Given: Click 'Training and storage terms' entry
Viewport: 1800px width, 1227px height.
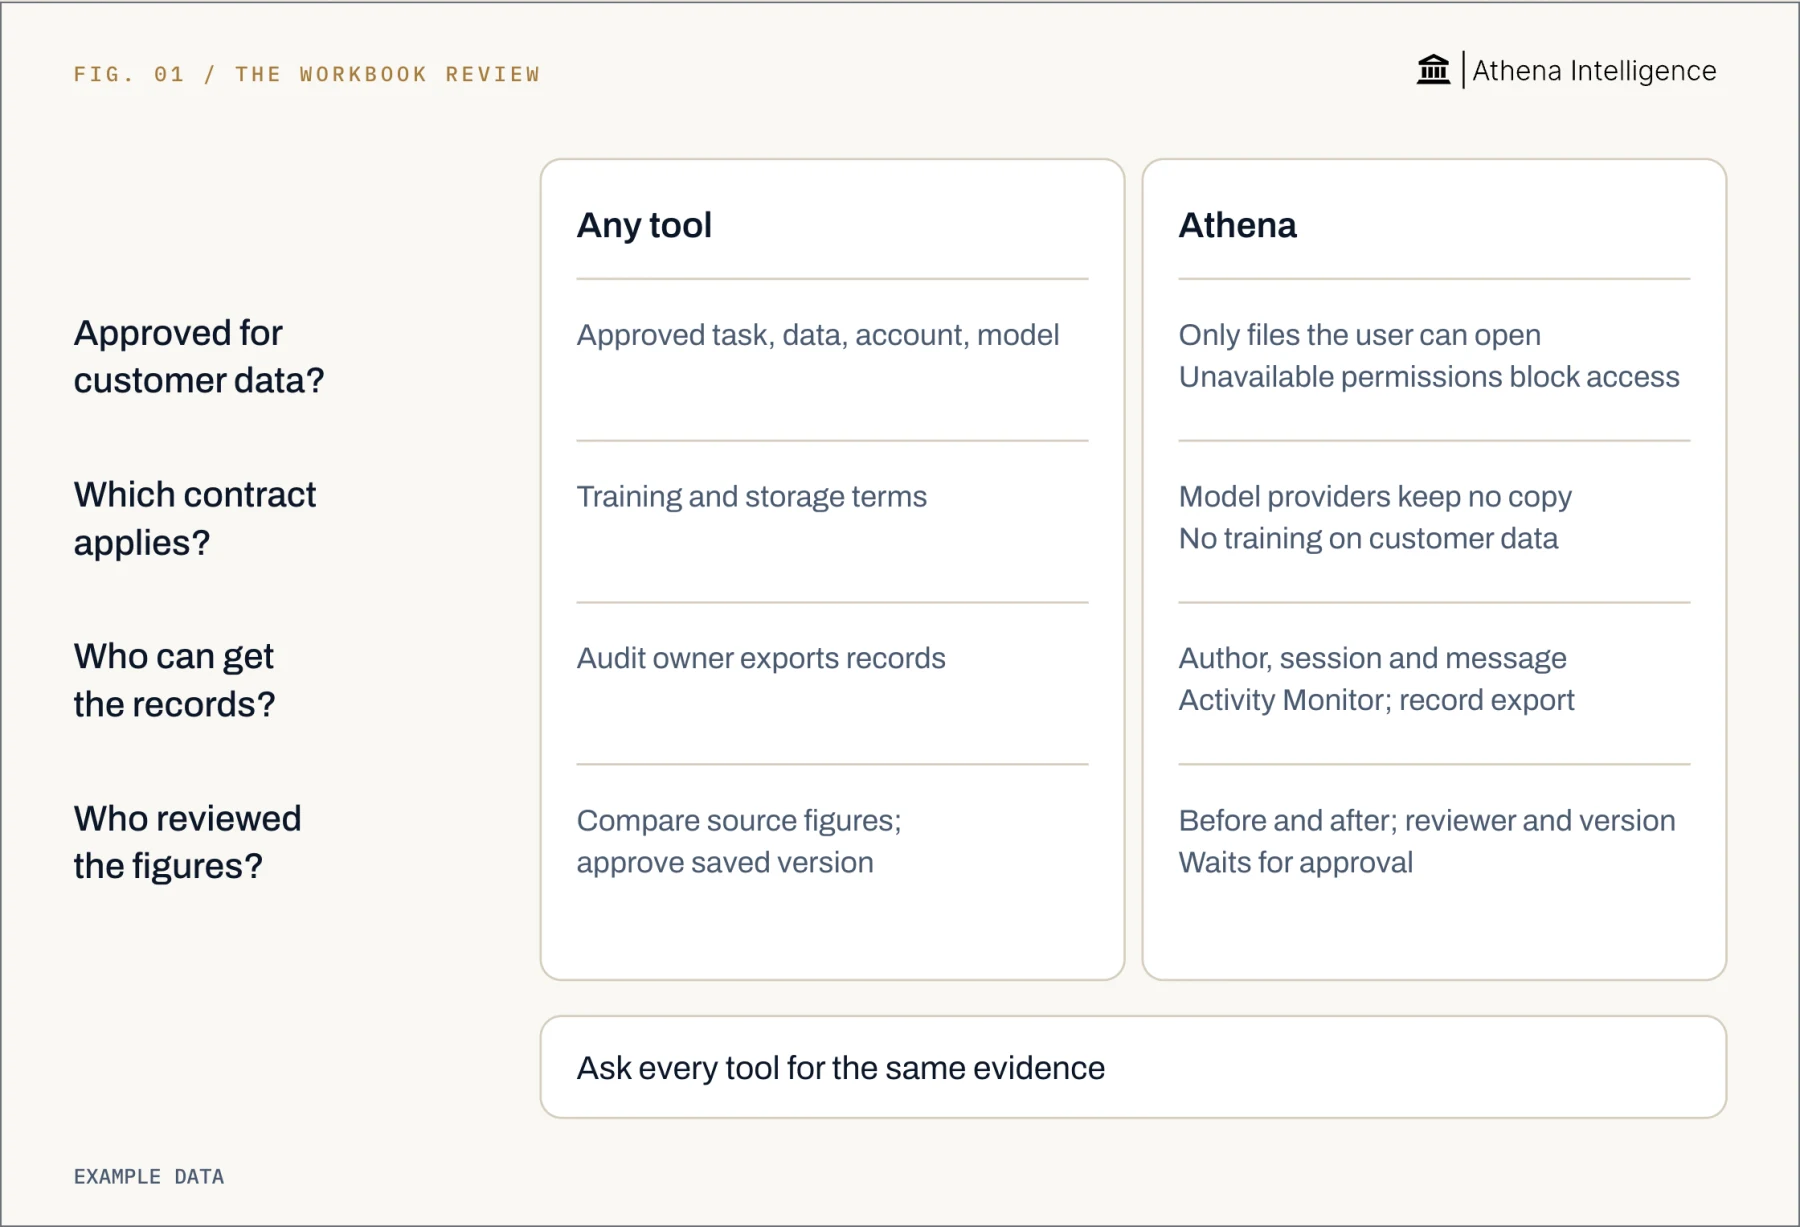Looking at the screenshot, I should click(752, 497).
